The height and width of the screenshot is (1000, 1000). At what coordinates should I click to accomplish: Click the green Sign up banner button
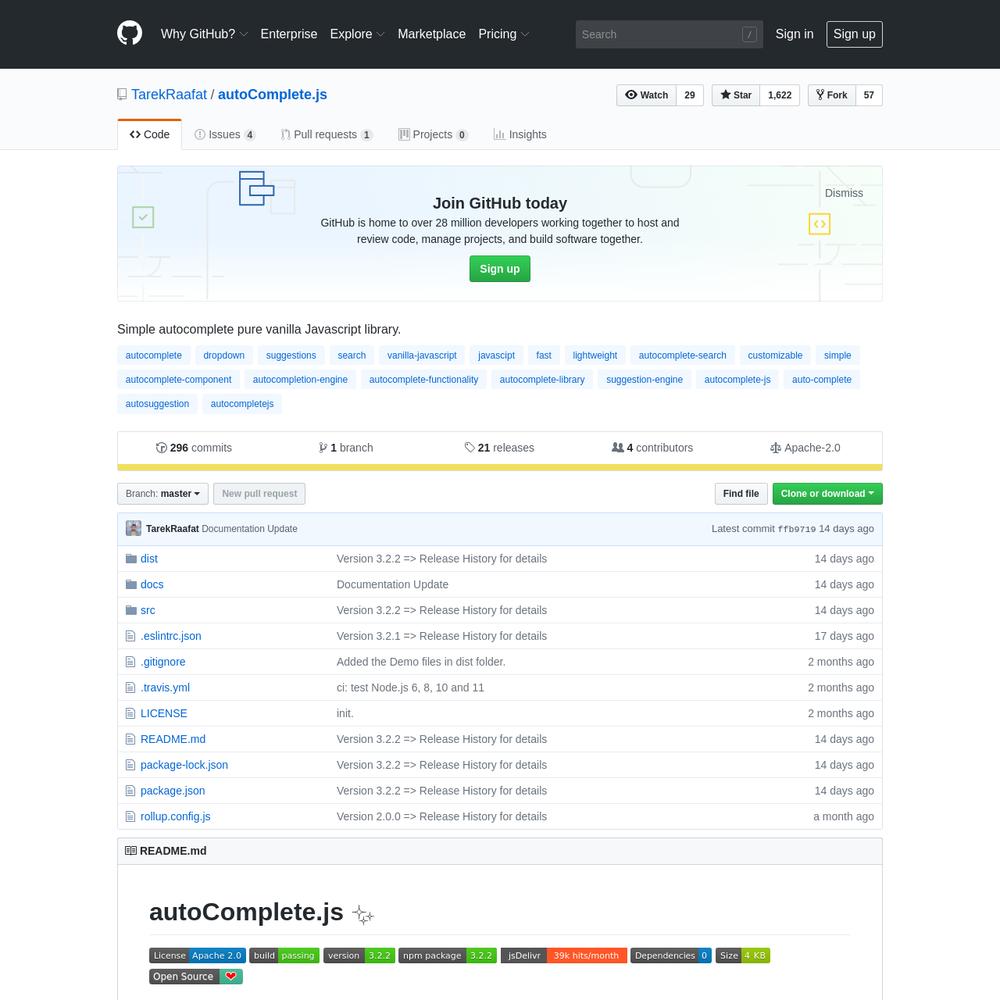500,268
